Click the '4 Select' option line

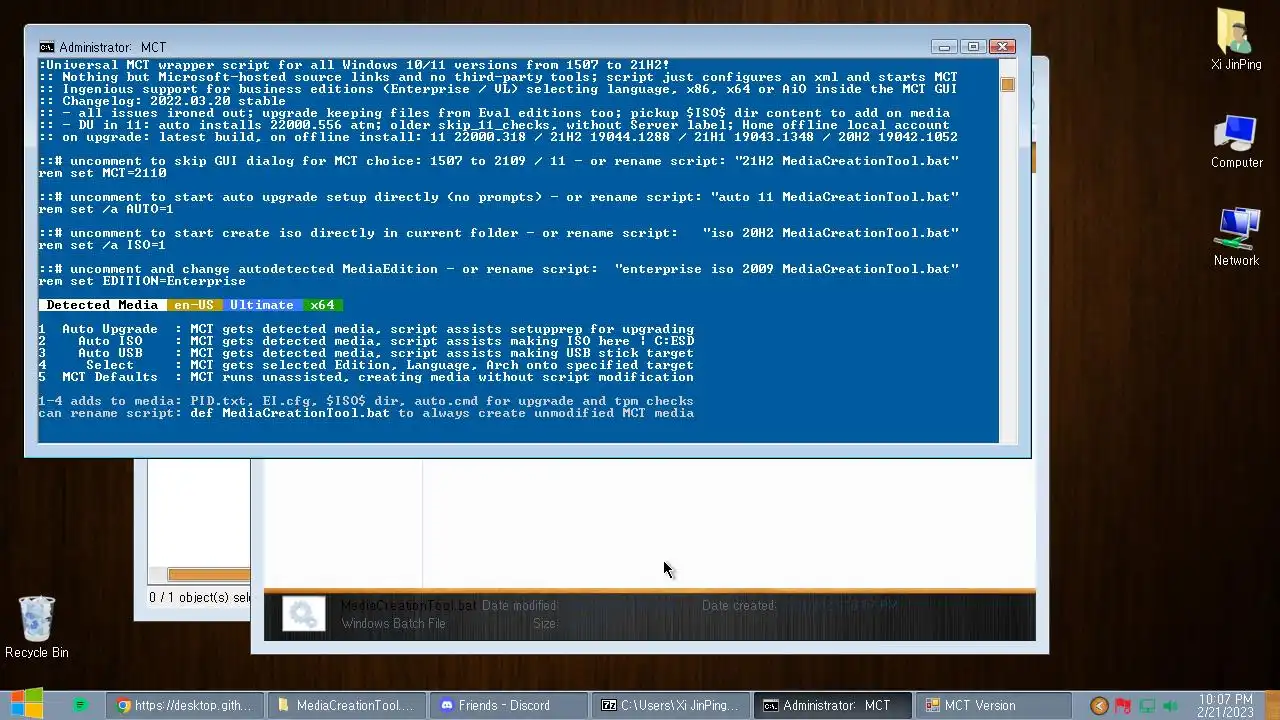[x=366, y=365]
